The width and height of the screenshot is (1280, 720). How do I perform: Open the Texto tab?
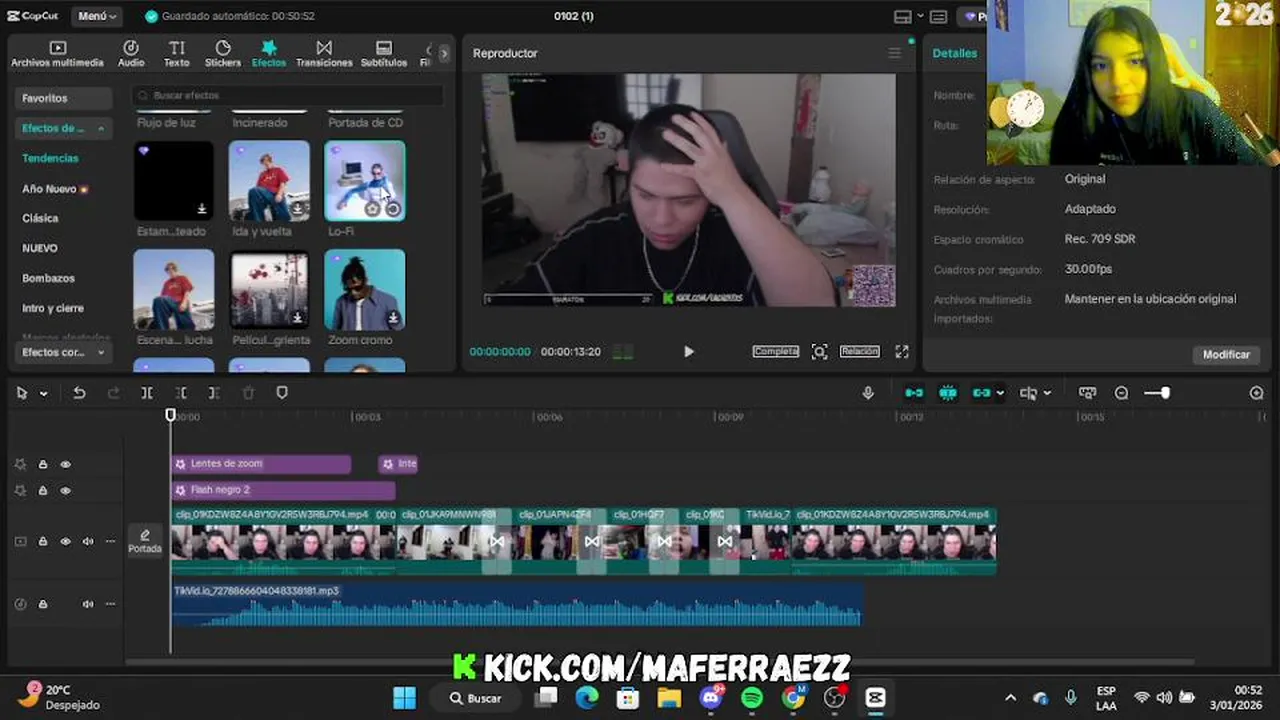click(177, 54)
